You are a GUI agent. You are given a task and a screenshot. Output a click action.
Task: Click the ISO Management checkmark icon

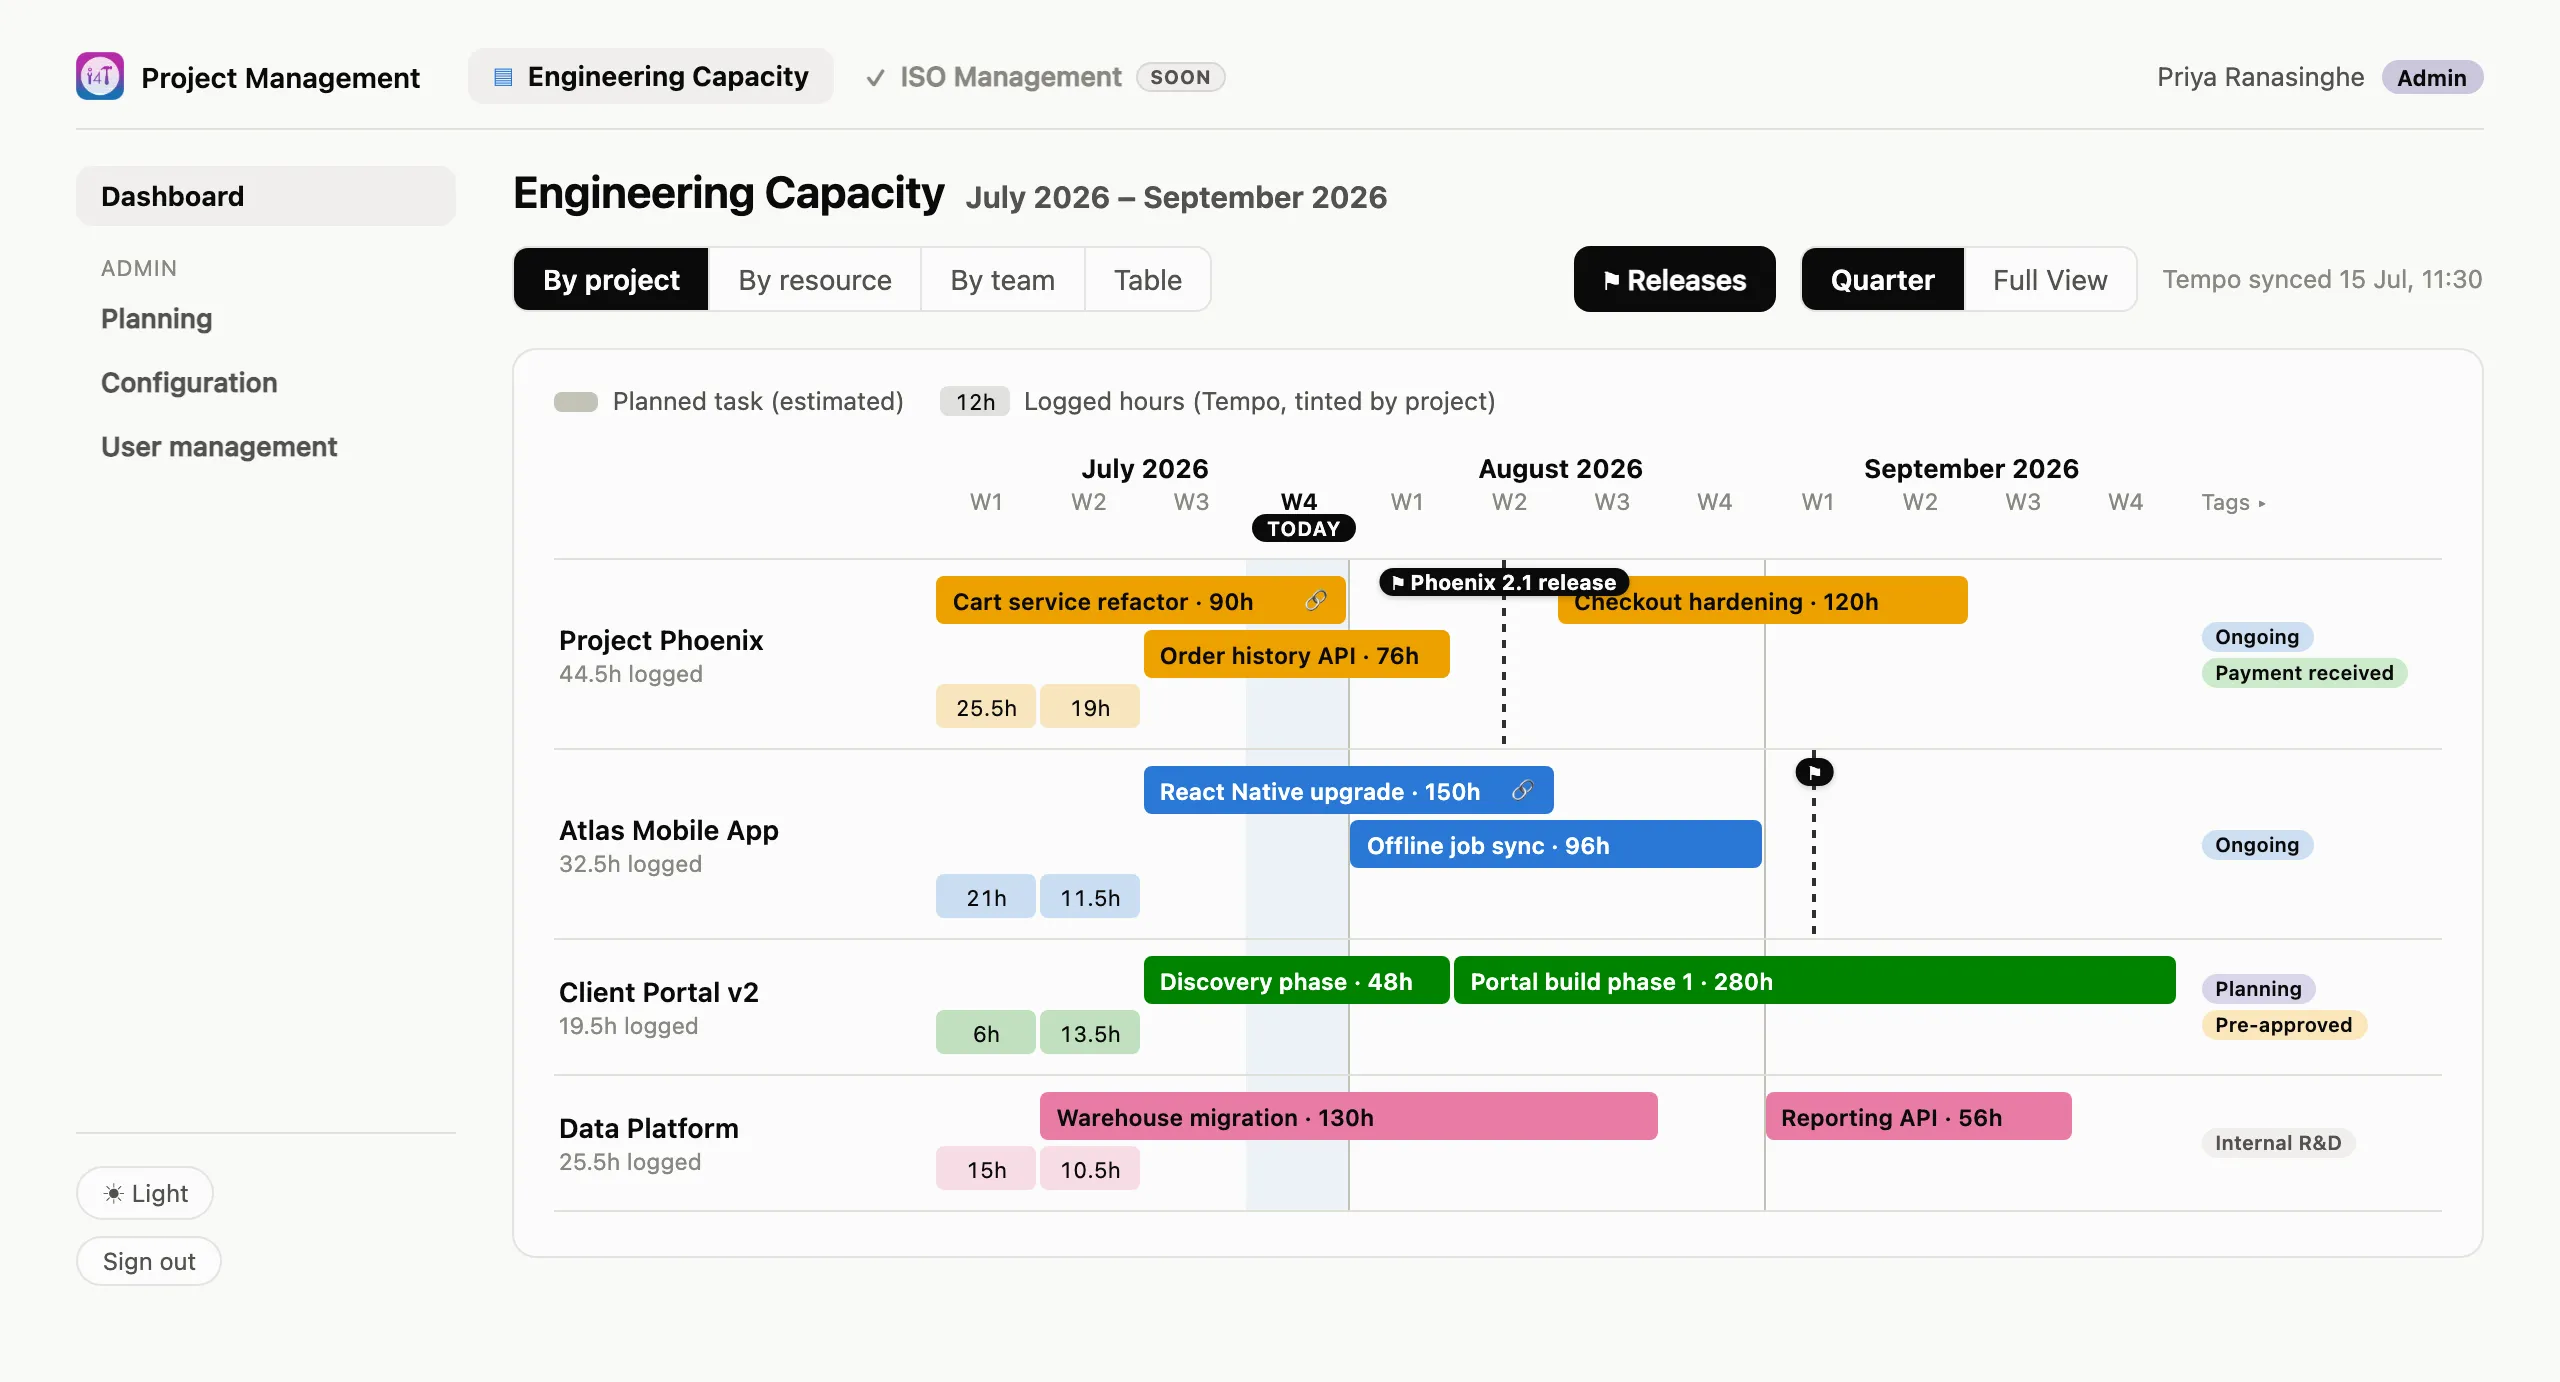tap(875, 77)
